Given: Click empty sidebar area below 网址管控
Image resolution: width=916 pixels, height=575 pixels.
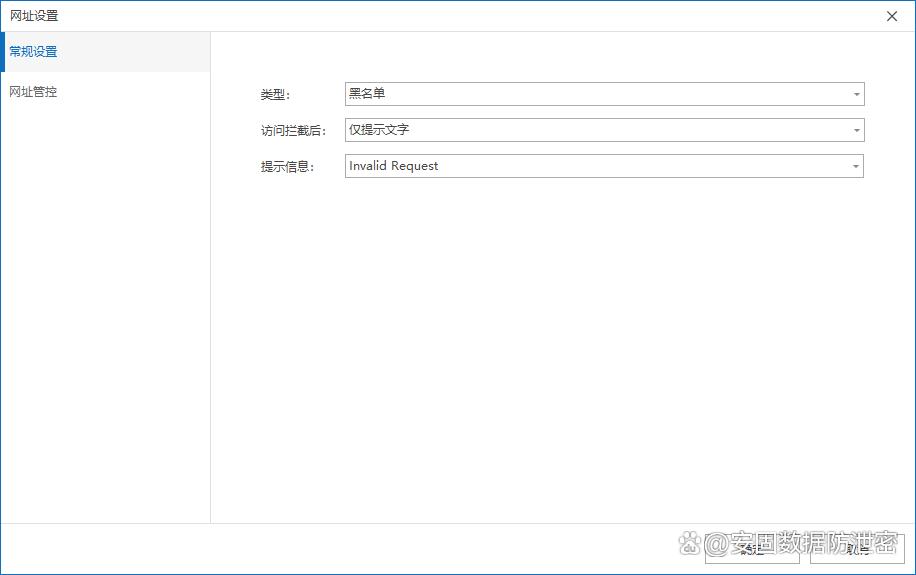Looking at the screenshot, I should (105, 300).
